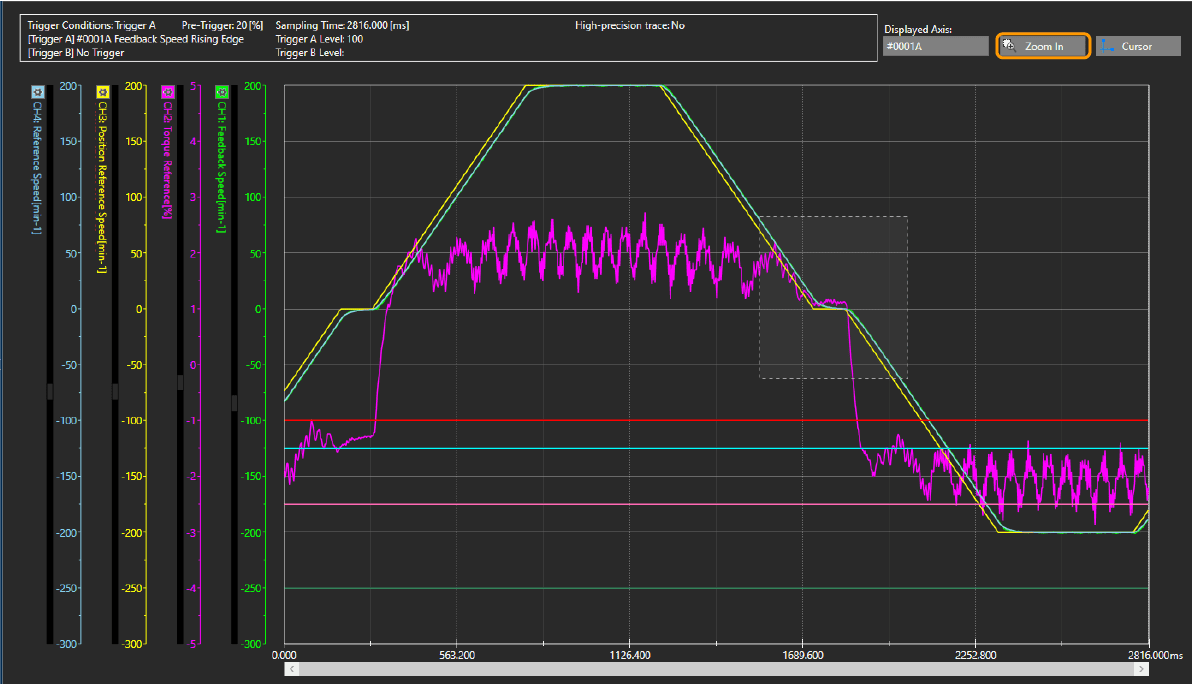Click the CH2 Torque Reference axis label
1192x684 pixels.
[167, 160]
